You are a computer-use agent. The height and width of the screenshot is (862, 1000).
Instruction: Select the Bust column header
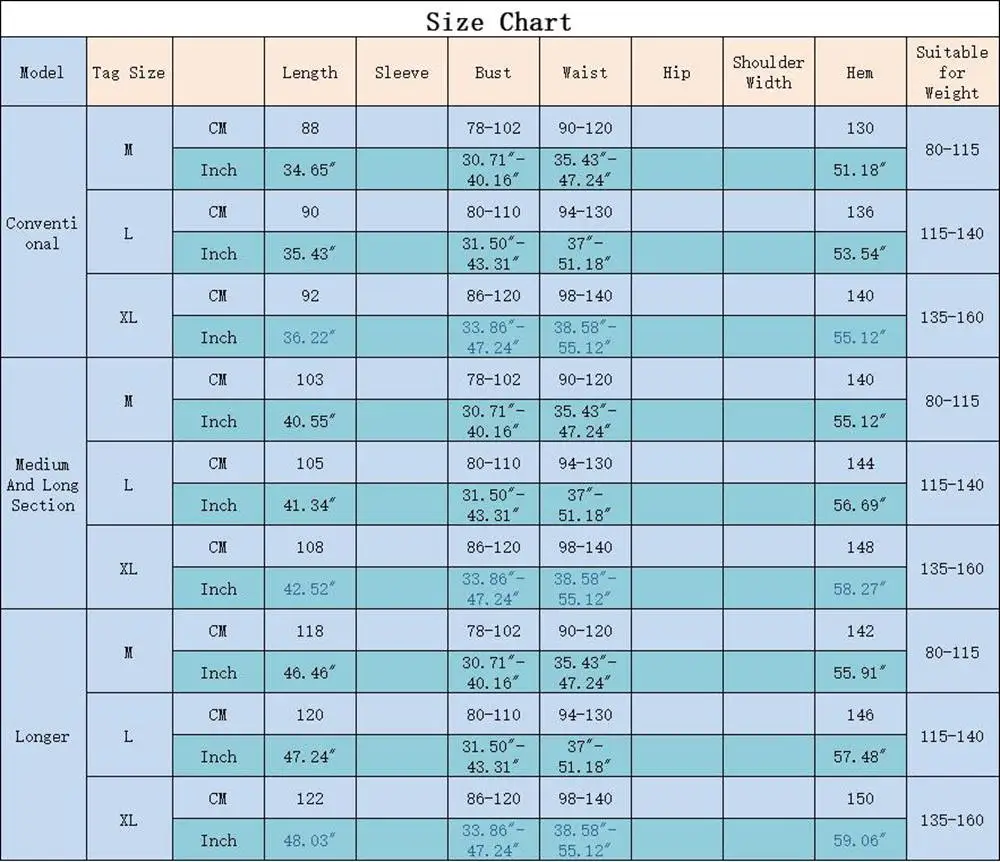494,72
